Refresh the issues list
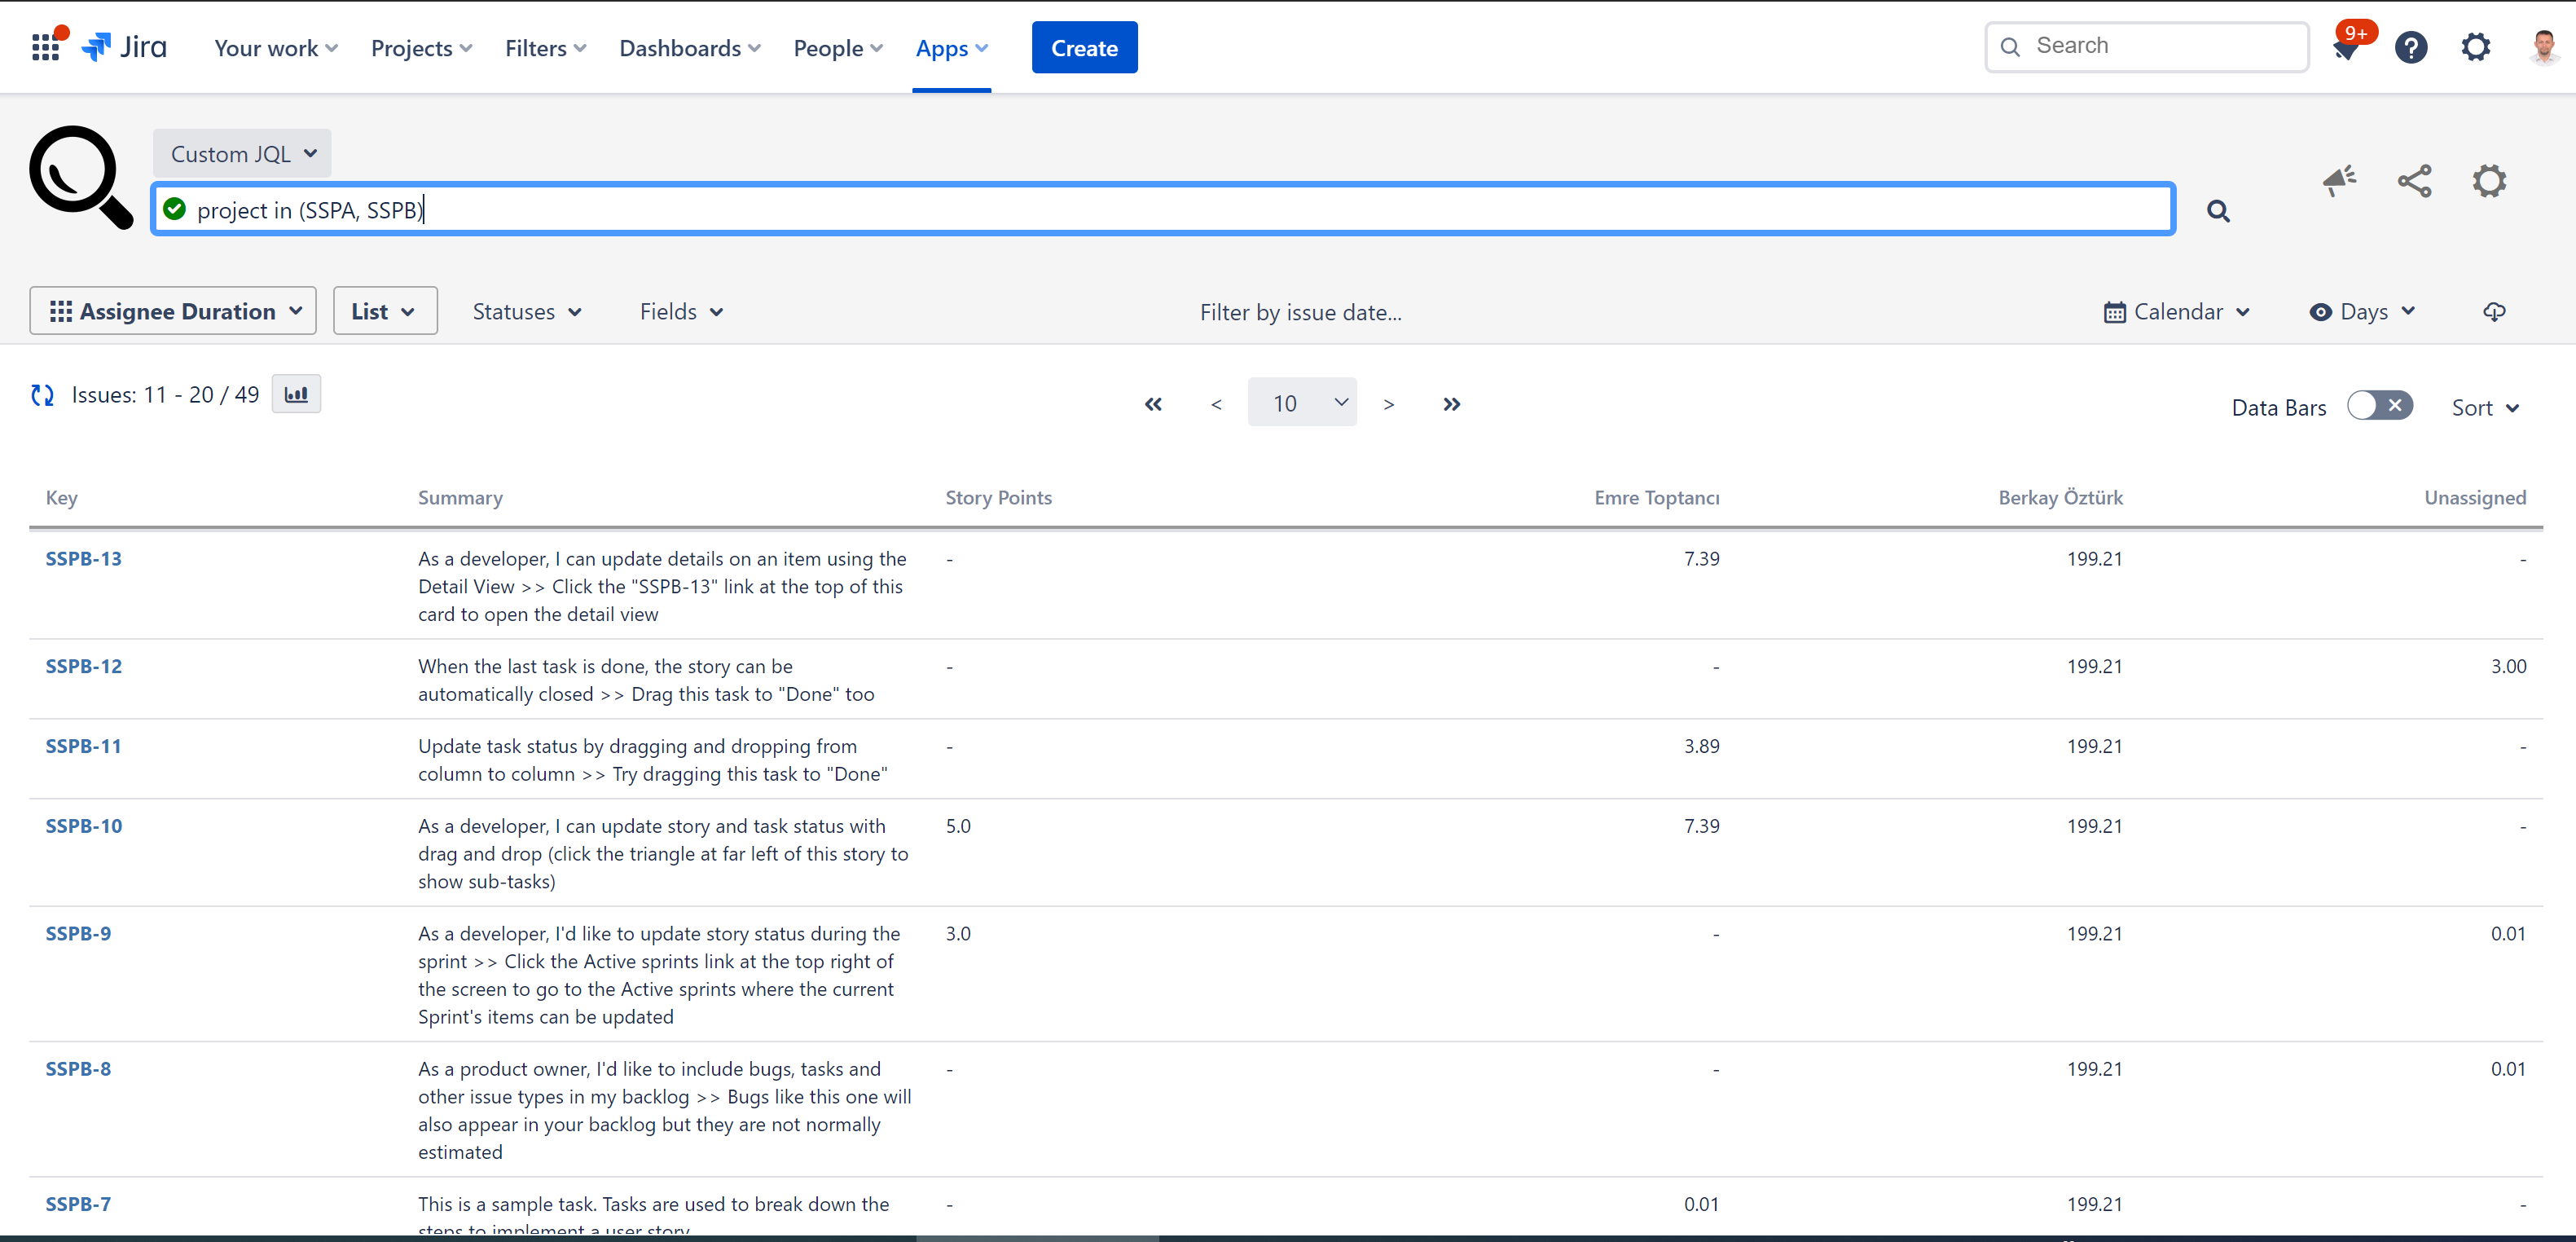2576x1242 pixels. click(42, 394)
